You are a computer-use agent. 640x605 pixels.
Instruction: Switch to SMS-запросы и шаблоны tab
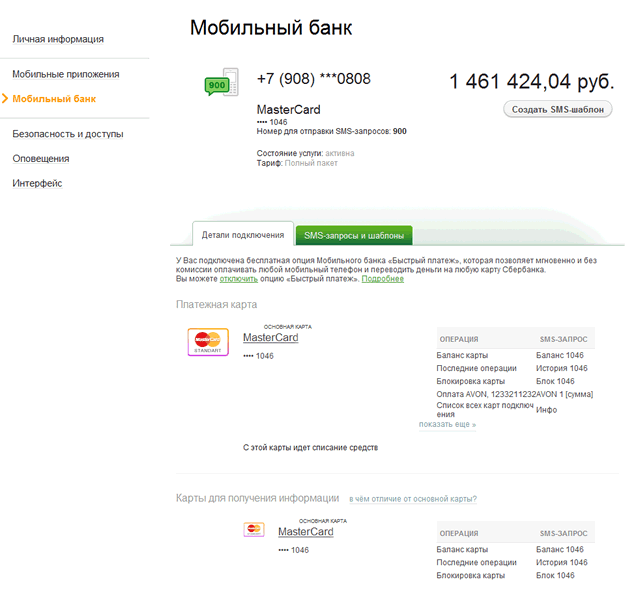point(354,236)
